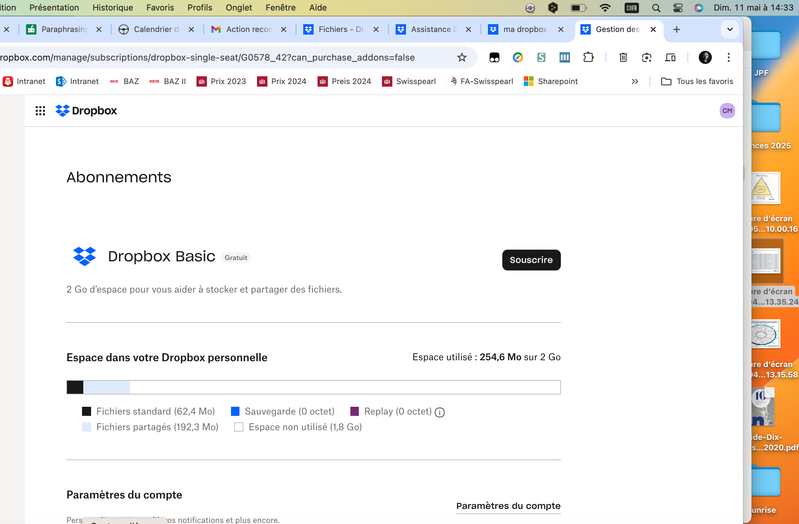Image resolution: width=799 pixels, height=524 pixels.
Task: Switch to the Fichiers - Dropbox tab
Action: (x=341, y=30)
